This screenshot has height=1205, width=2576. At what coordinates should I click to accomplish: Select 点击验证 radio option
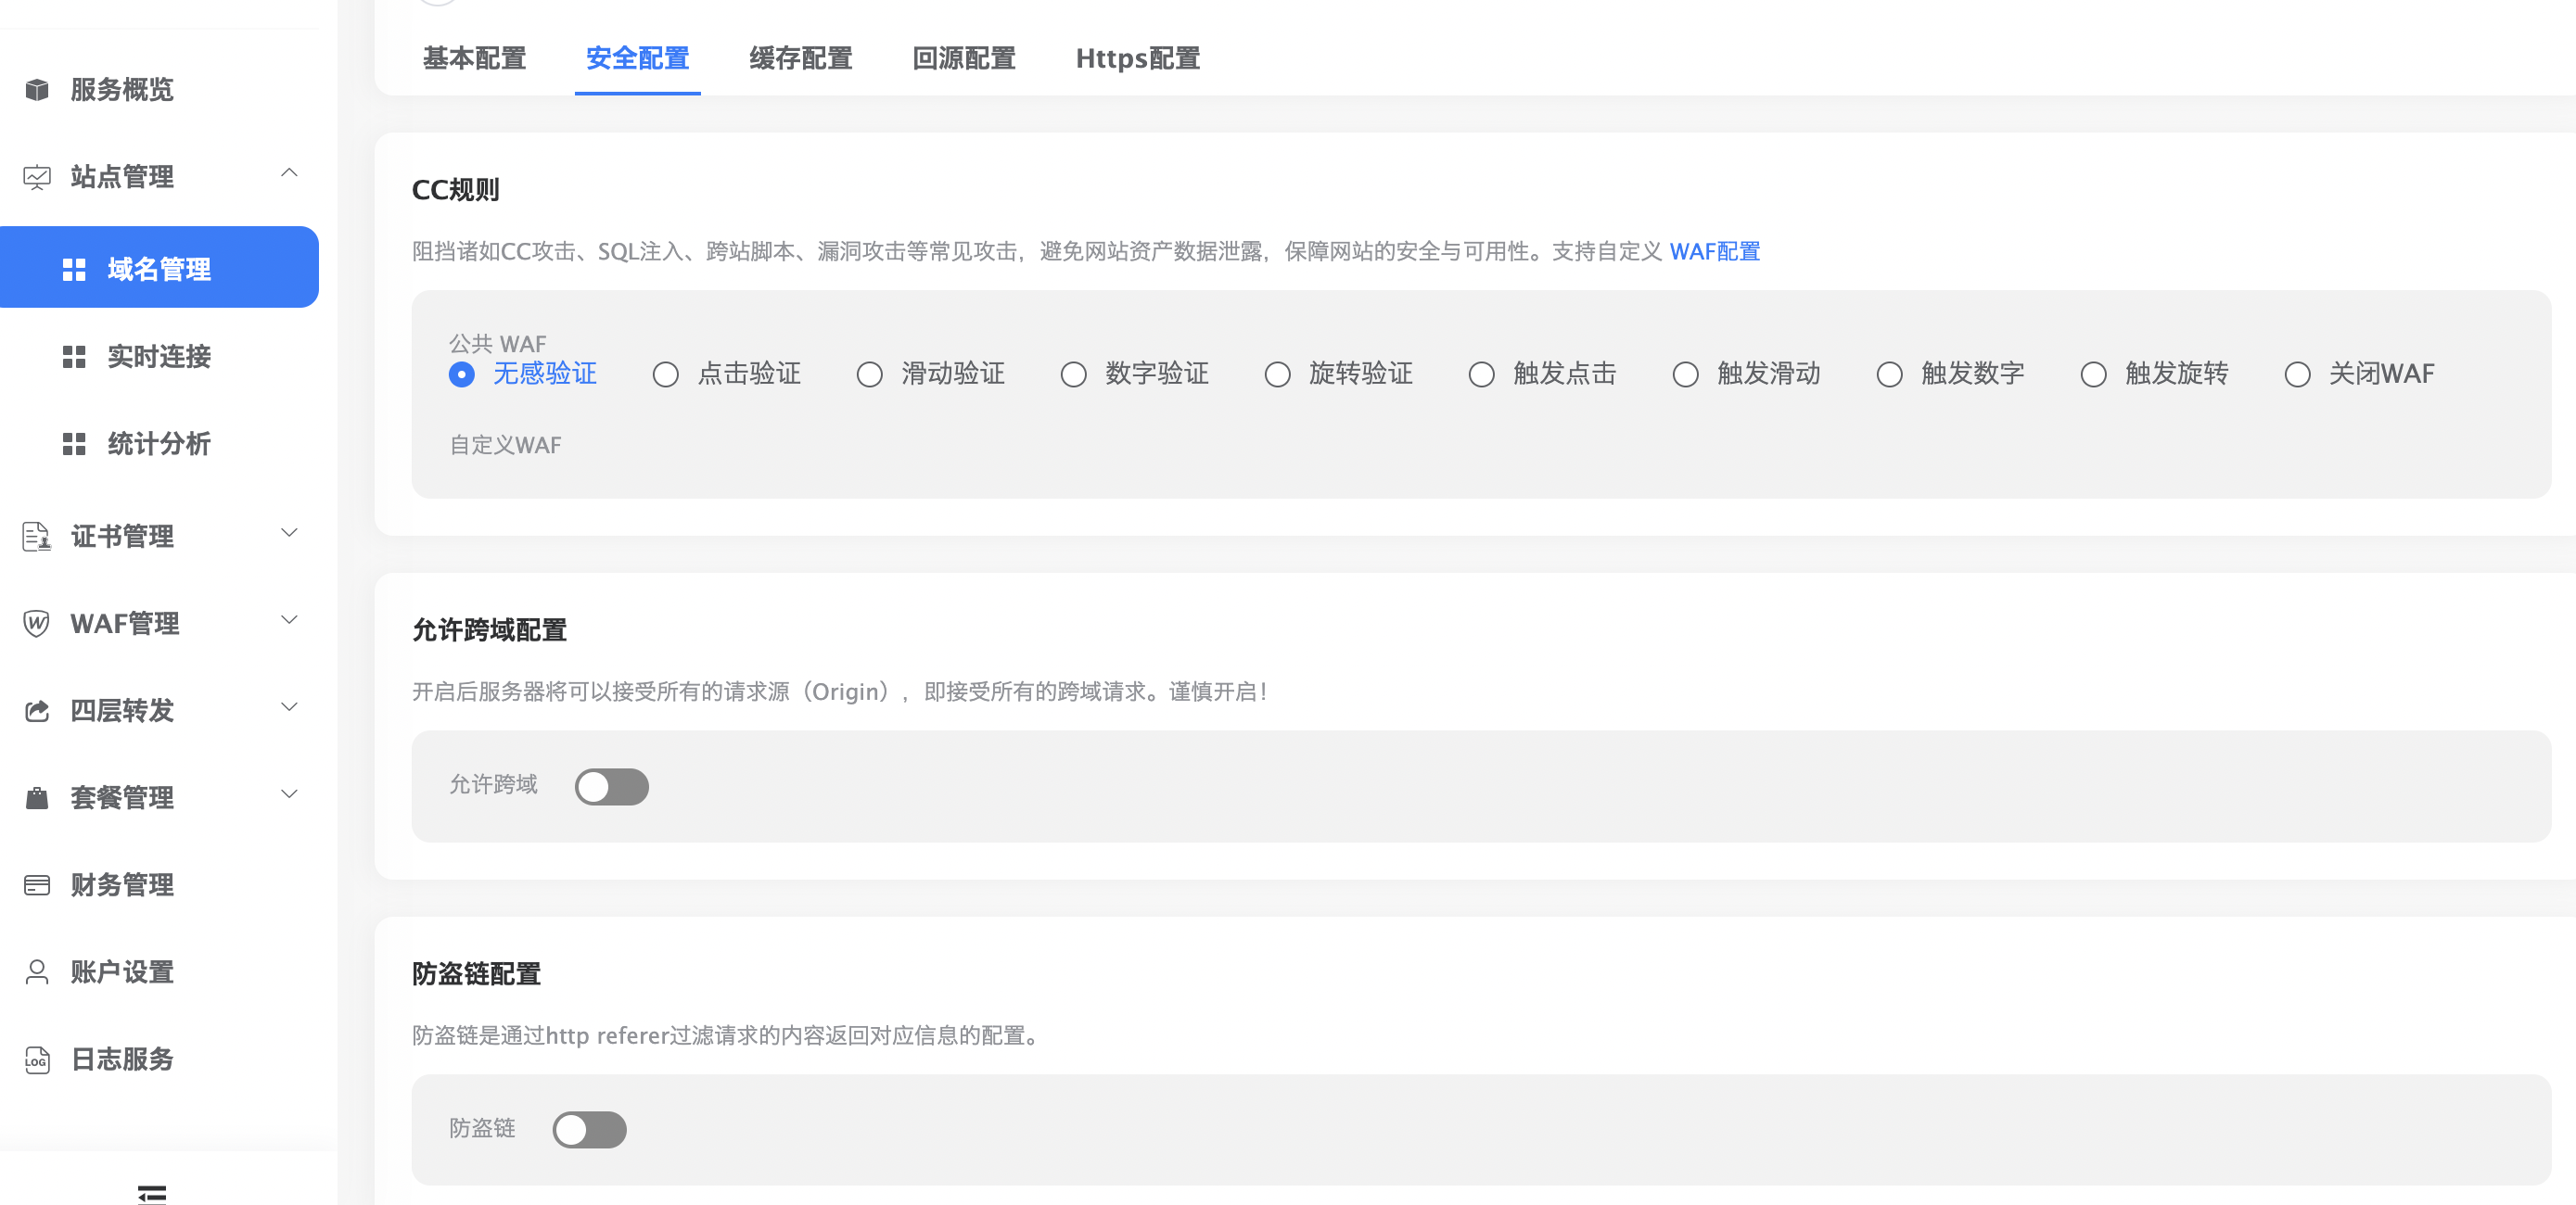(665, 374)
